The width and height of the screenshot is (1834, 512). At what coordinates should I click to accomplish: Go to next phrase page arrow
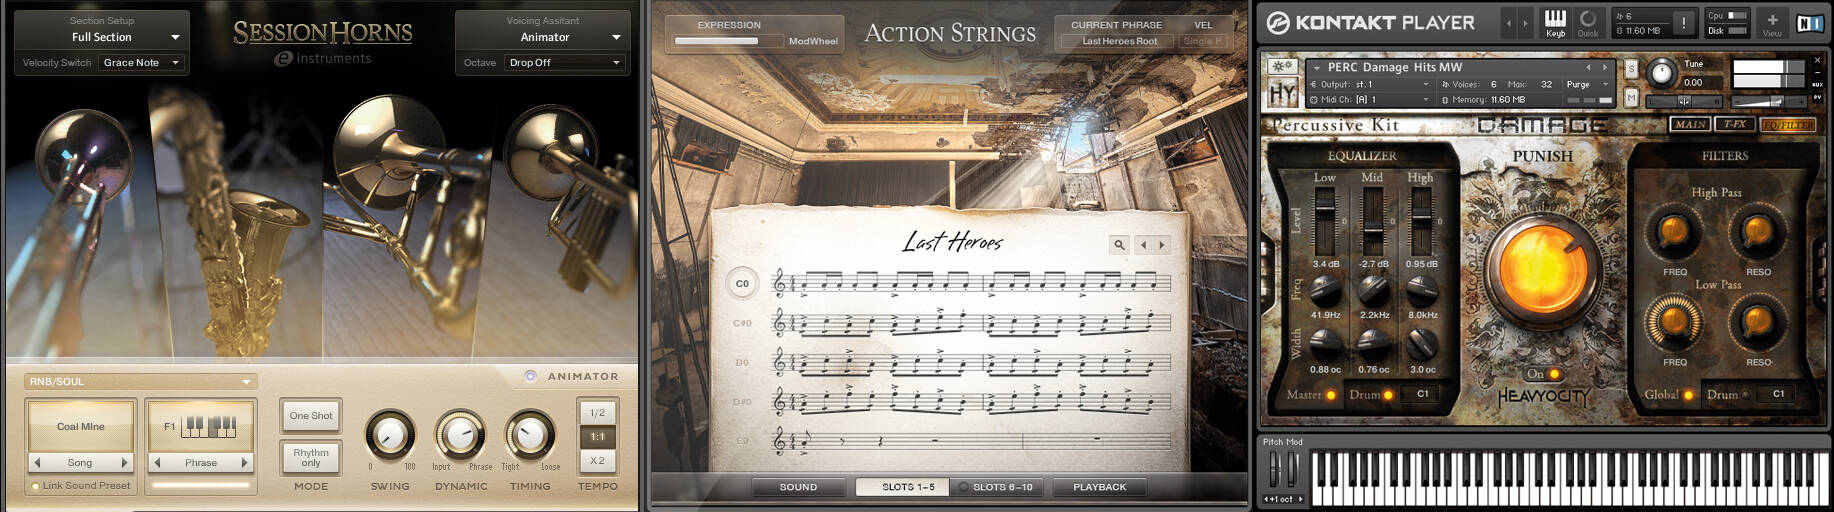pyautogui.click(x=1162, y=244)
